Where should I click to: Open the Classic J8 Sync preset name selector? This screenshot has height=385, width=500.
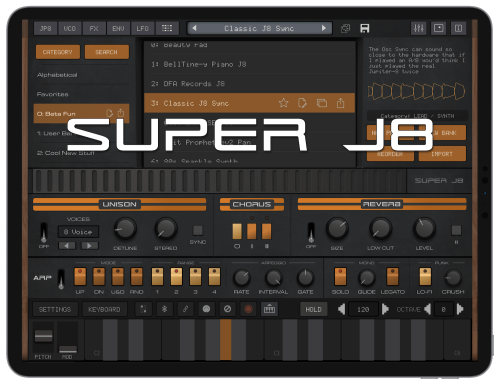coord(259,28)
